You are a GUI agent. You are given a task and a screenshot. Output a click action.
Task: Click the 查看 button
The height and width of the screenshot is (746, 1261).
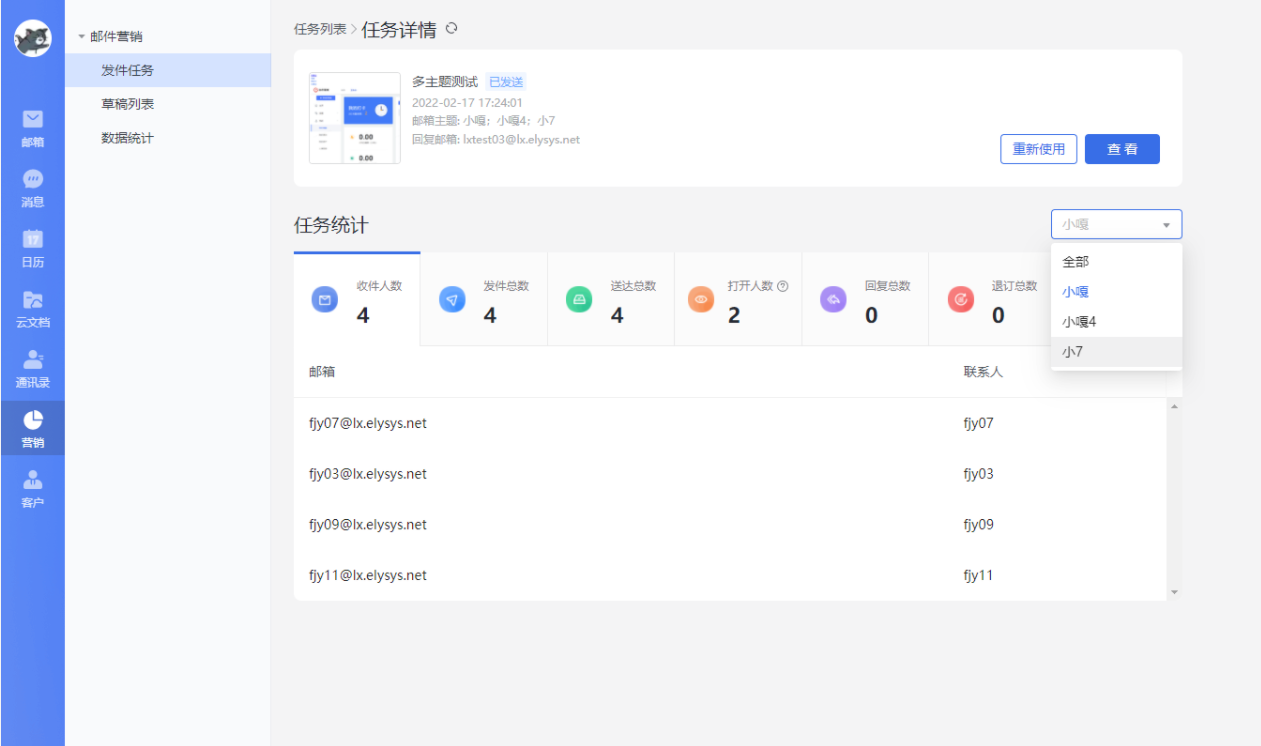[1122, 148]
